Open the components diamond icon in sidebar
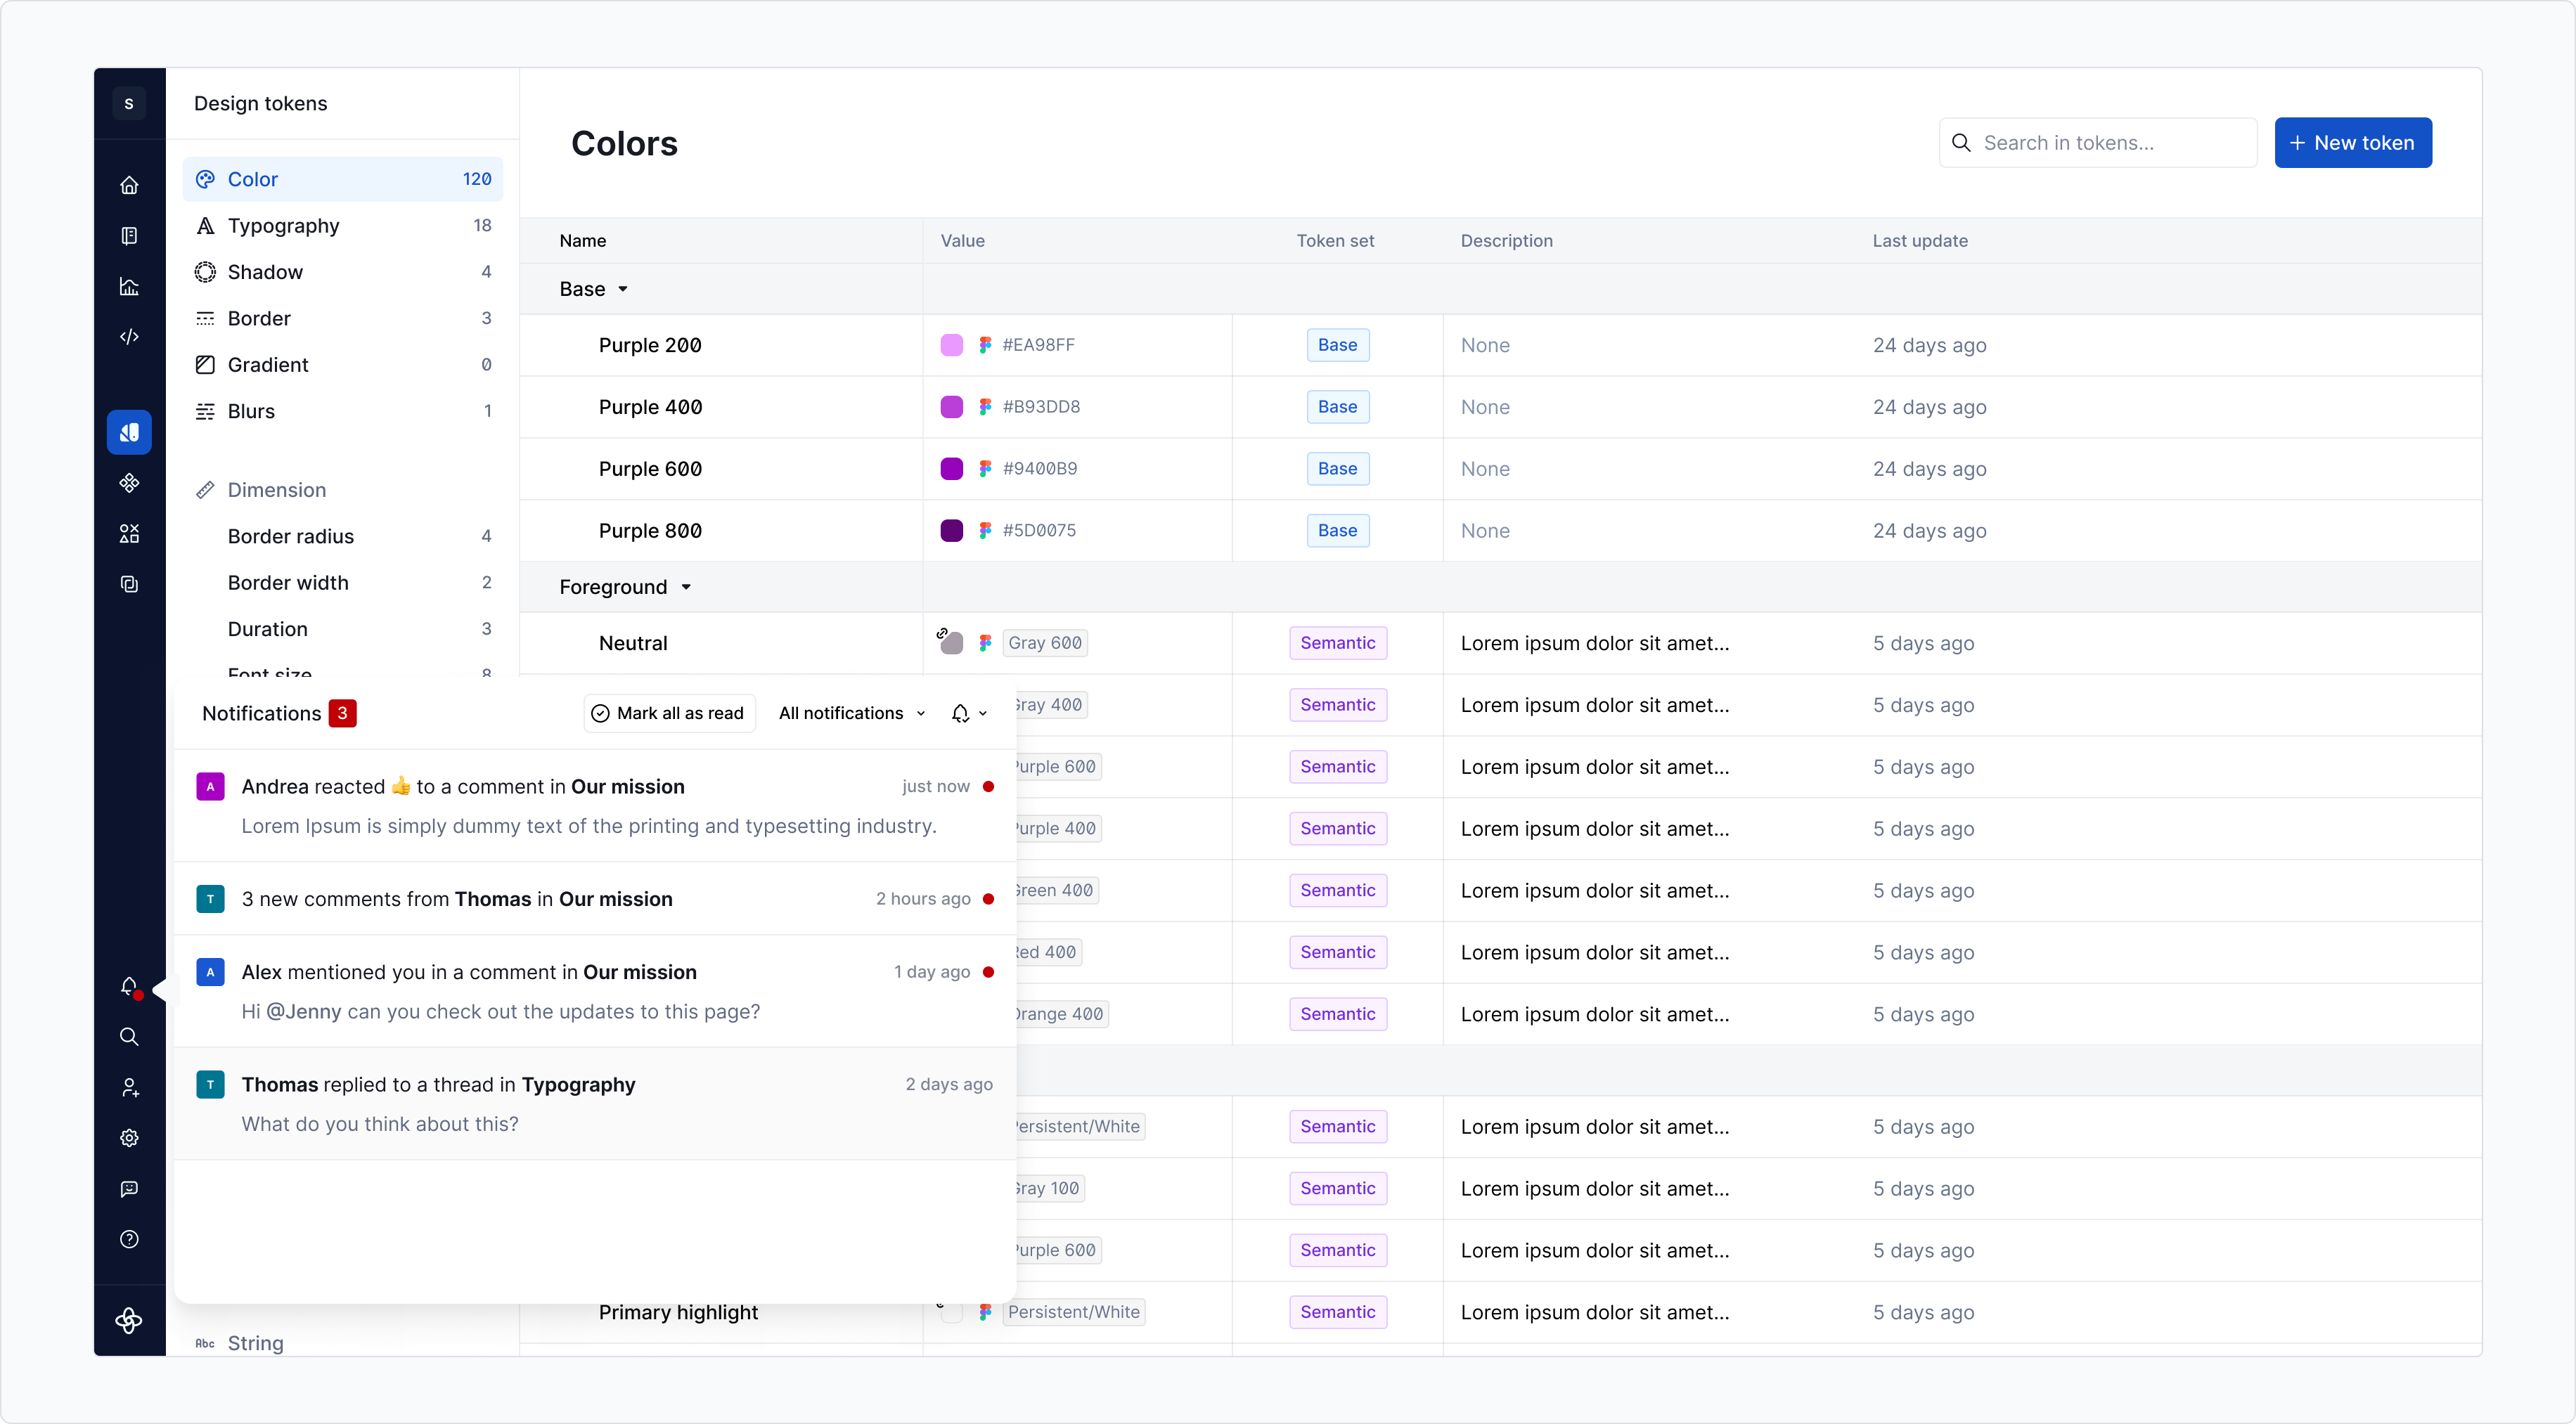This screenshot has width=2576, height=1424. click(x=130, y=483)
